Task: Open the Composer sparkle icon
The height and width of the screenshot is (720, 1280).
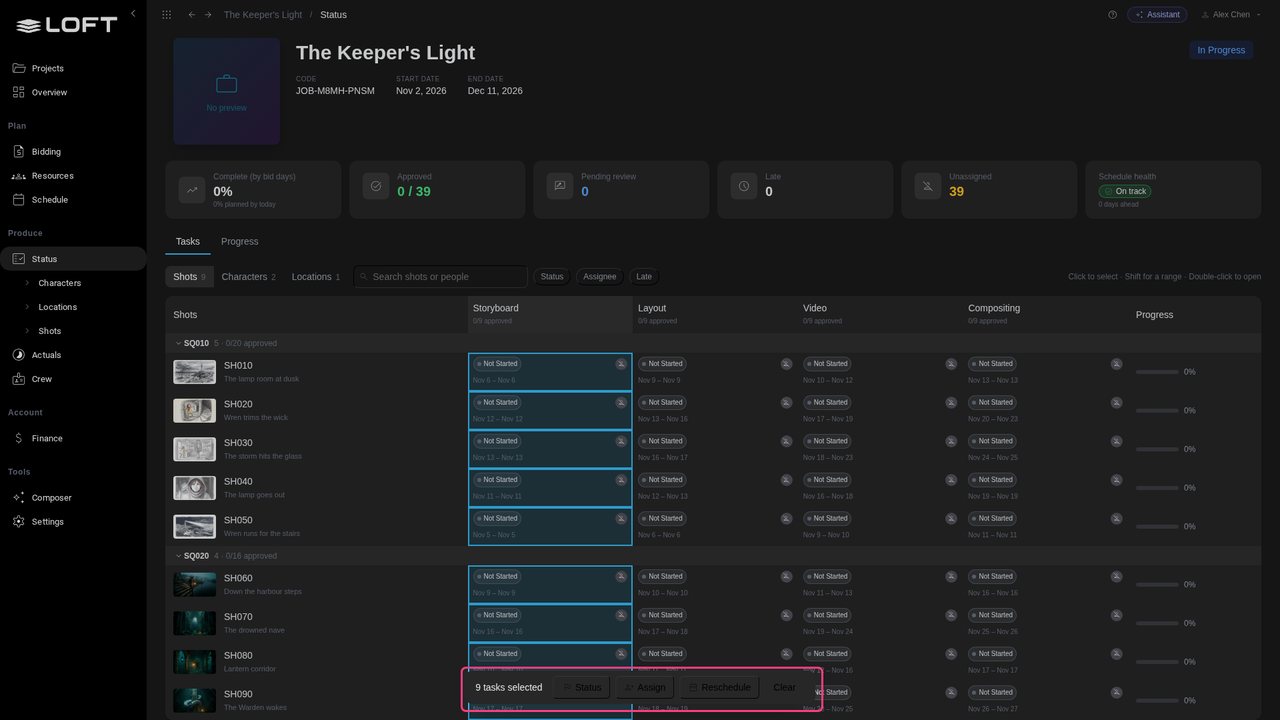Action: (x=18, y=498)
